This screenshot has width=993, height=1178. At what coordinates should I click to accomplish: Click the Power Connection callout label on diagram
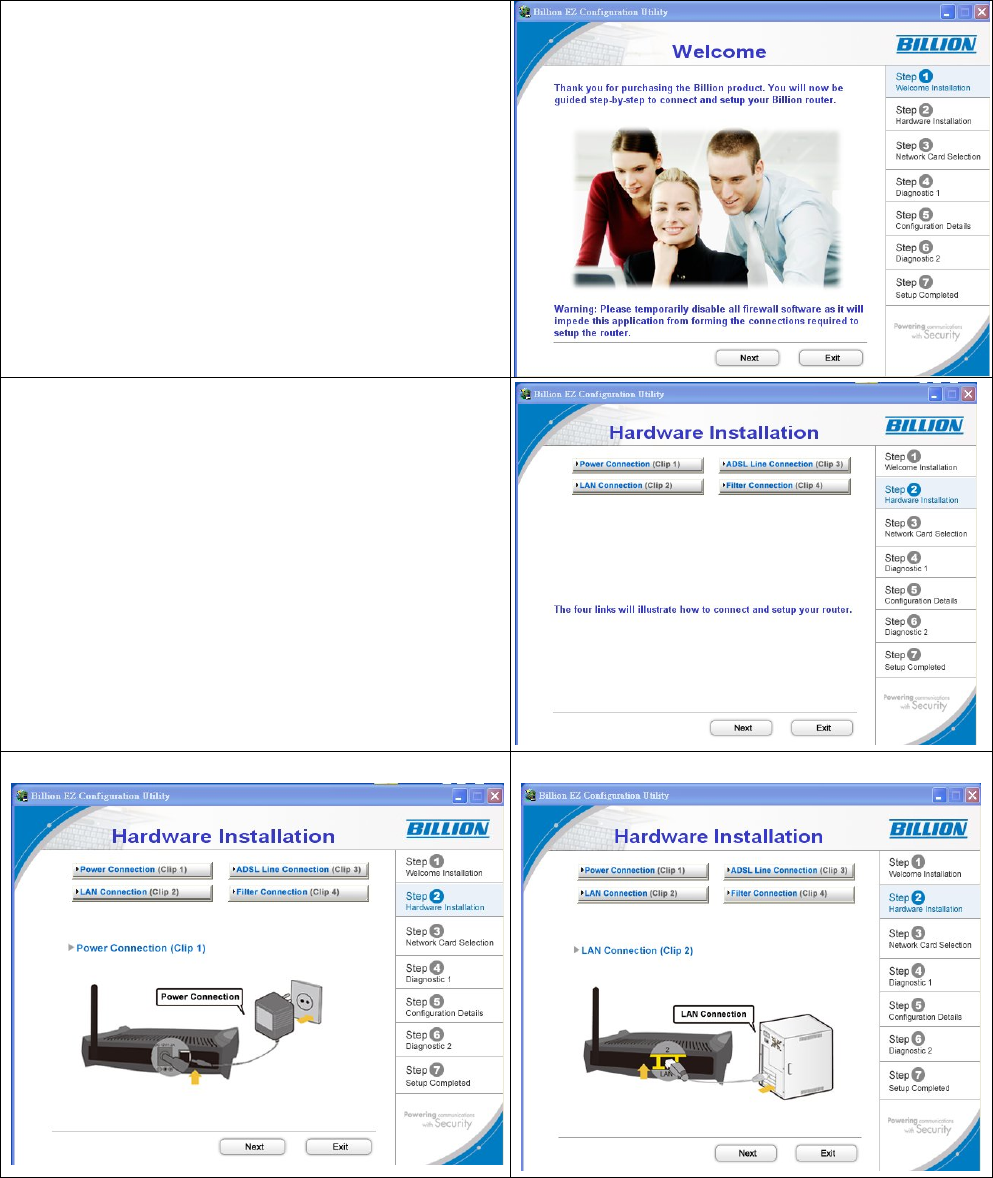200,997
